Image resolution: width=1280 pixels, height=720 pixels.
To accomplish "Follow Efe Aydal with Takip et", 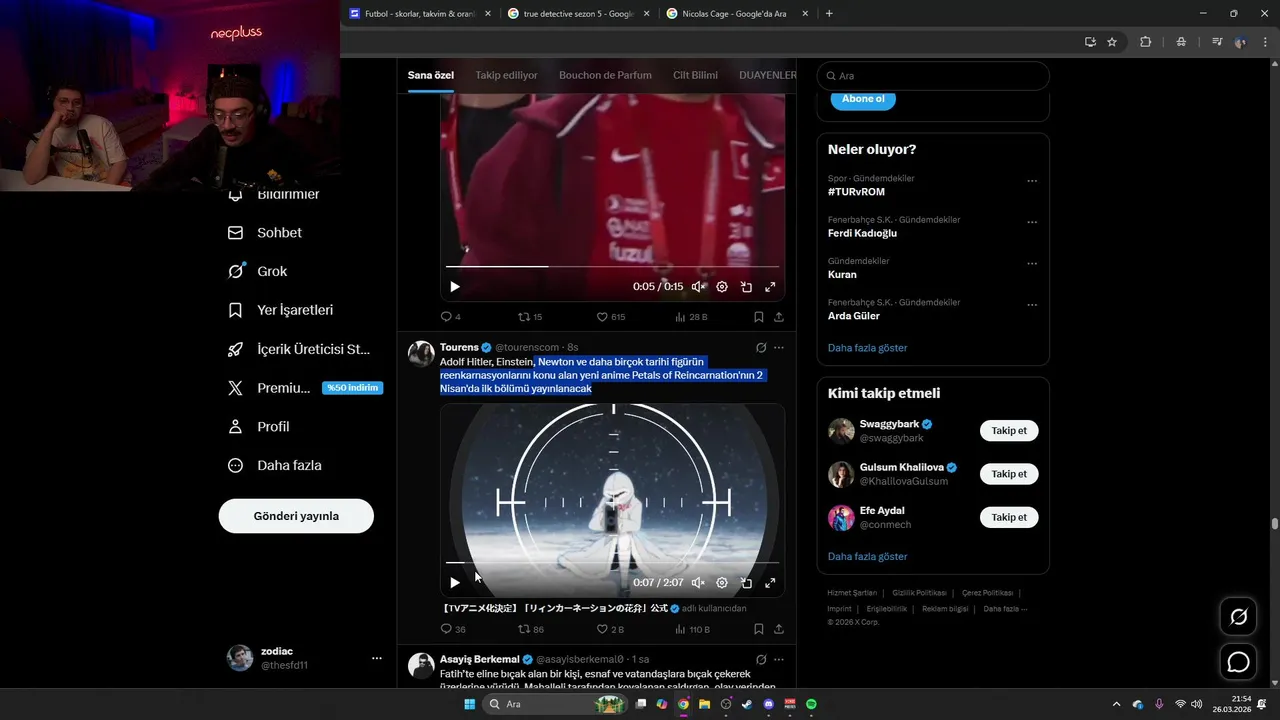I will (1009, 517).
